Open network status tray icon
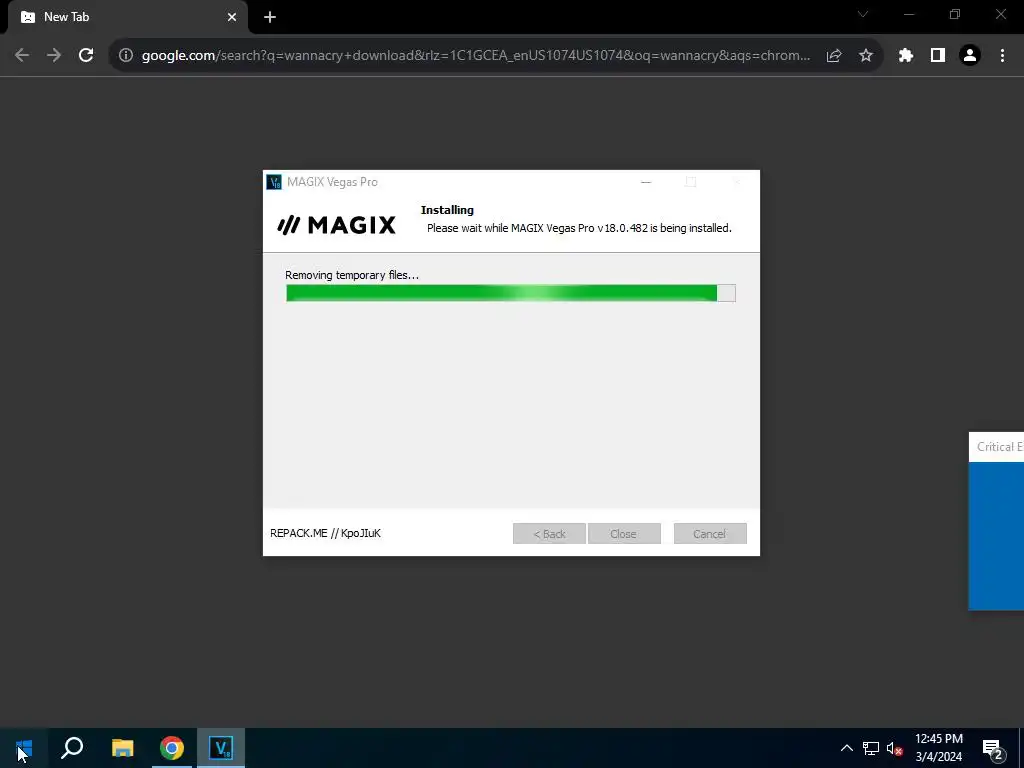 pyautogui.click(x=871, y=748)
